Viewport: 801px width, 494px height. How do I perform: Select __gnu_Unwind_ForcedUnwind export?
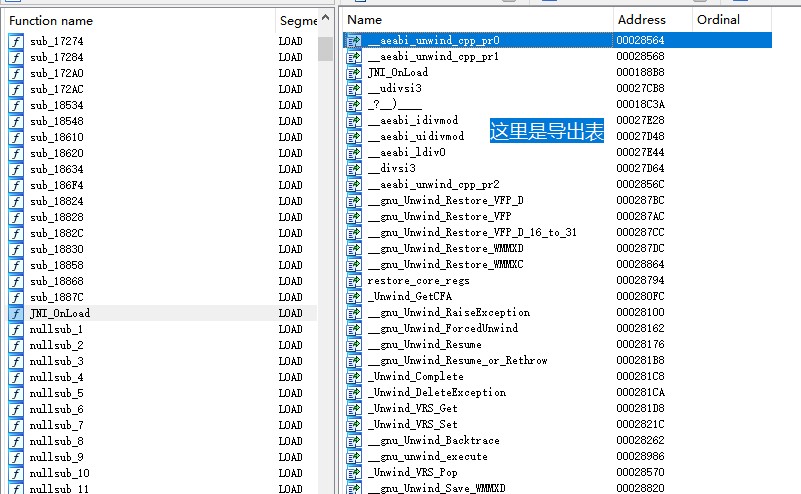557,328
